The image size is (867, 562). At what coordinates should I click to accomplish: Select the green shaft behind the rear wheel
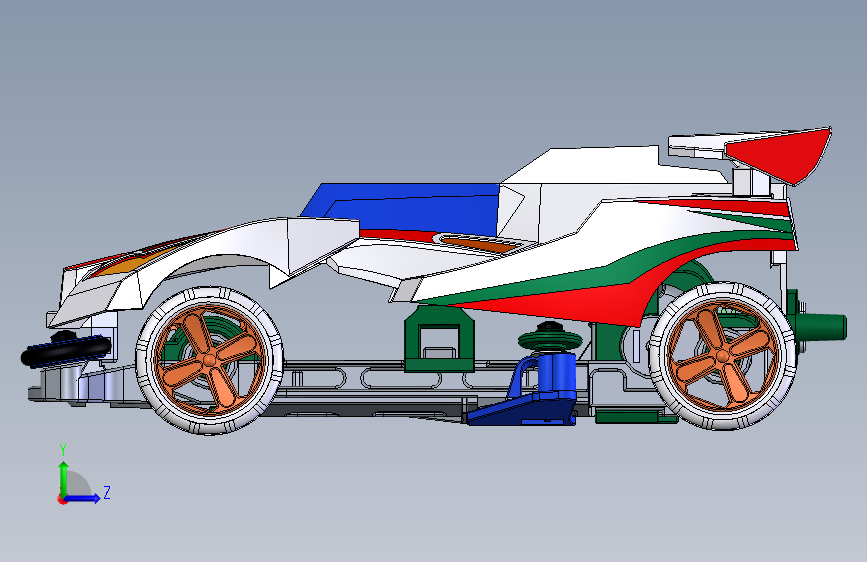821,326
